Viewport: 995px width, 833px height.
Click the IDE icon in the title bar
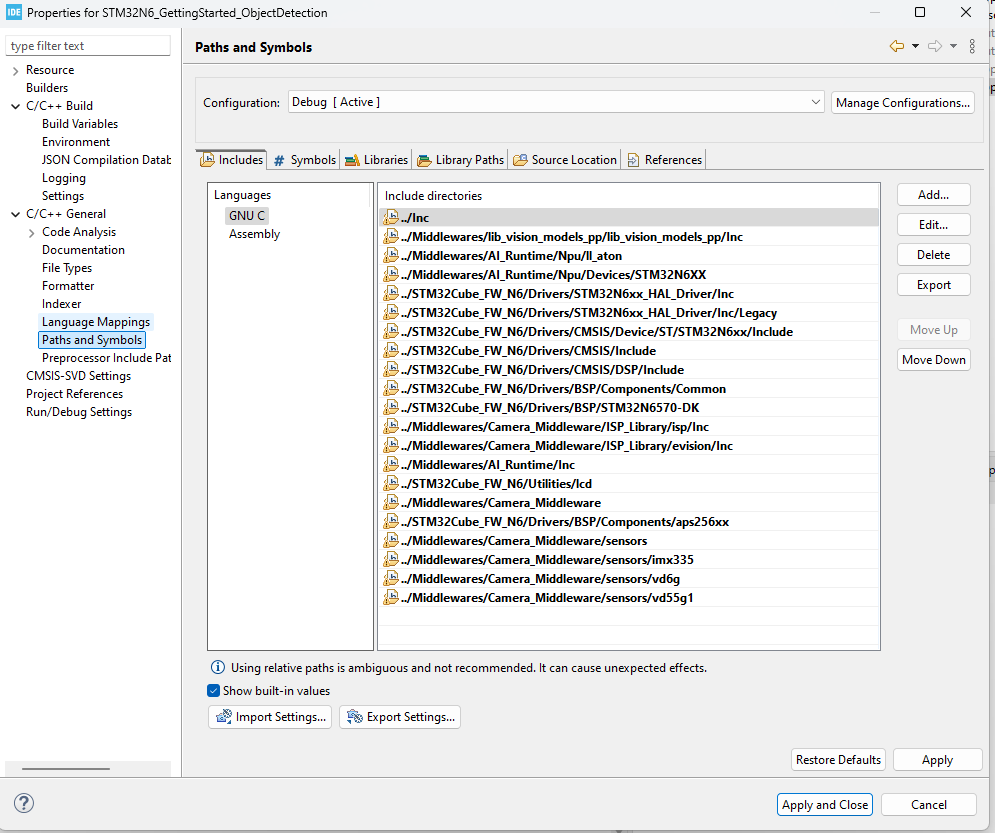click(x=14, y=12)
